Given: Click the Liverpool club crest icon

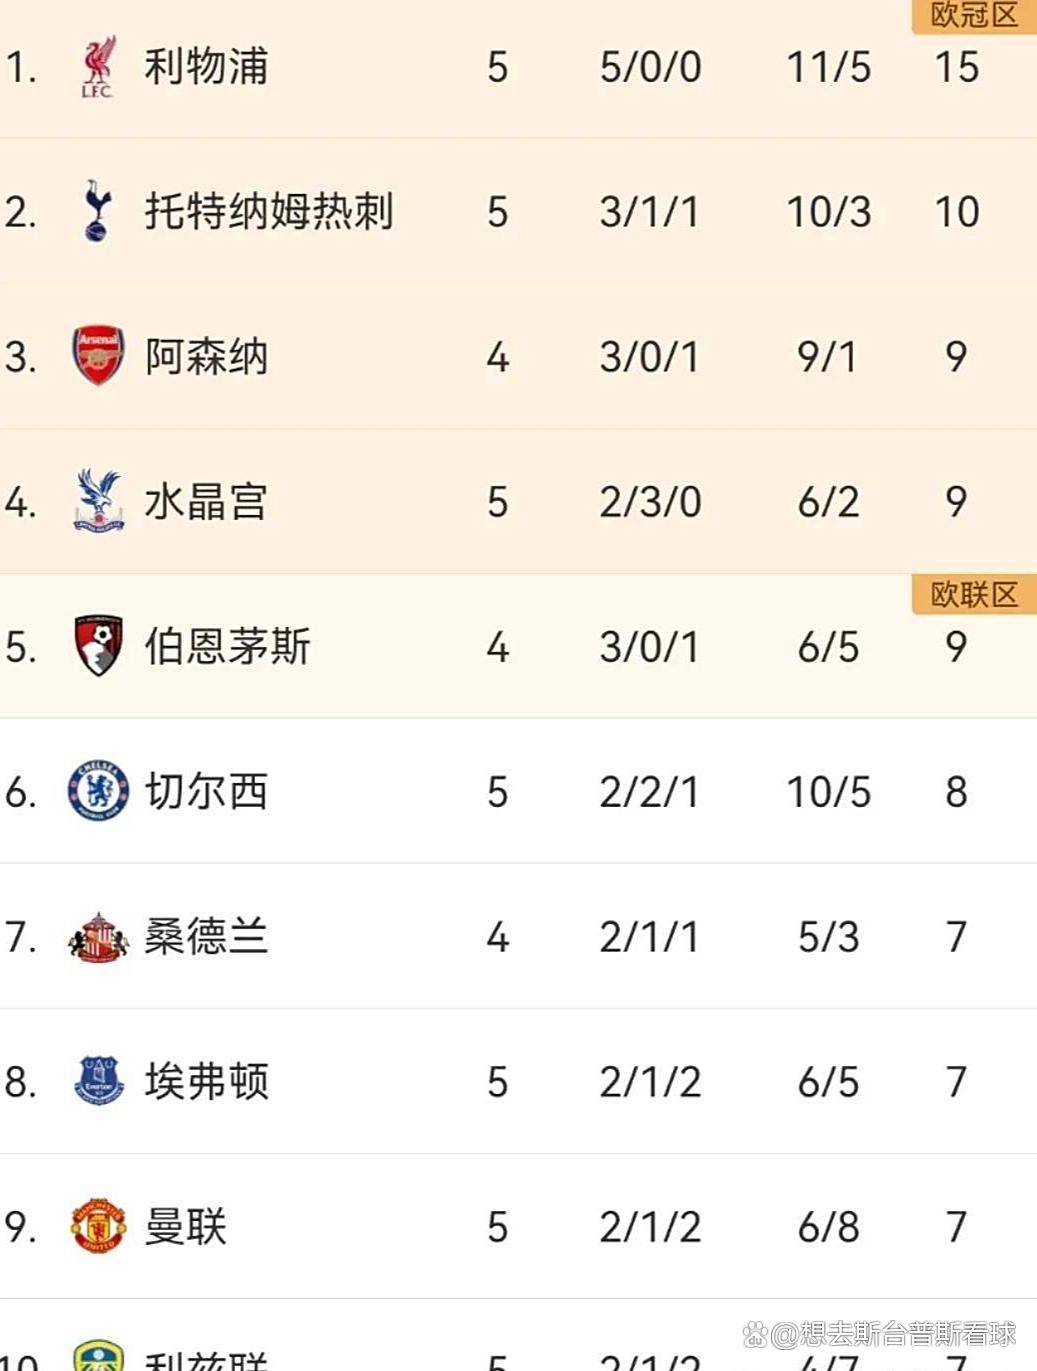Looking at the screenshot, I should point(98,67).
